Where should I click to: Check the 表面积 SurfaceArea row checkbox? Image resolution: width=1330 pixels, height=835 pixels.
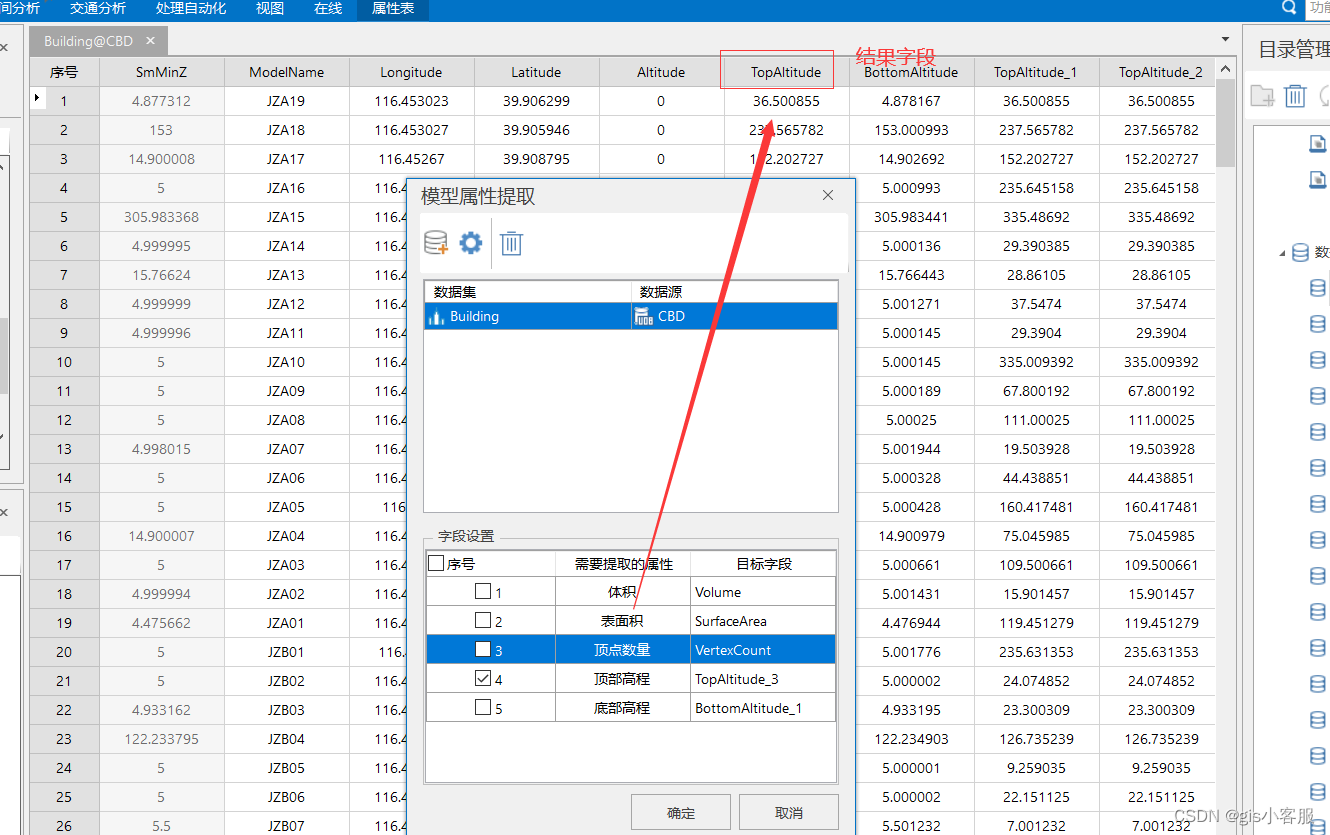click(x=483, y=621)
